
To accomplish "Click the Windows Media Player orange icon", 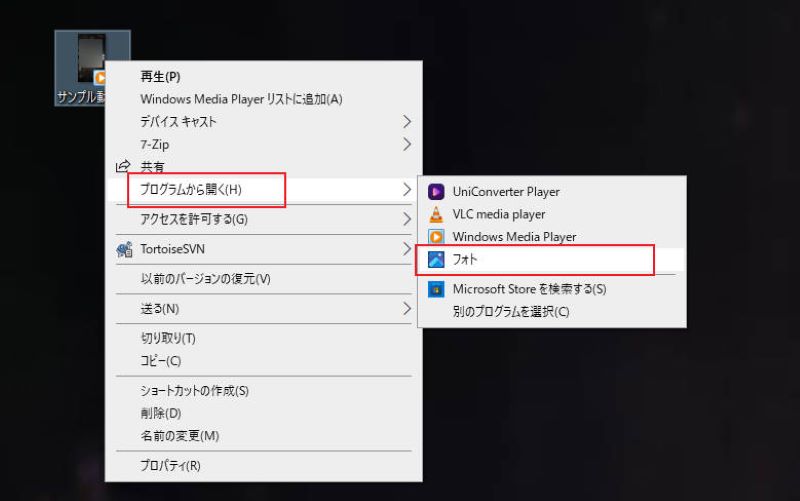I will coord(436,237).
